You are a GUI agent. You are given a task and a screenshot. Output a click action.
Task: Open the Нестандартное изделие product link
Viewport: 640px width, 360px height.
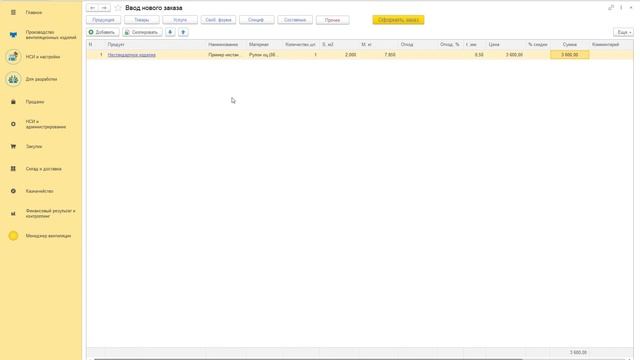[x=131, y=55]
